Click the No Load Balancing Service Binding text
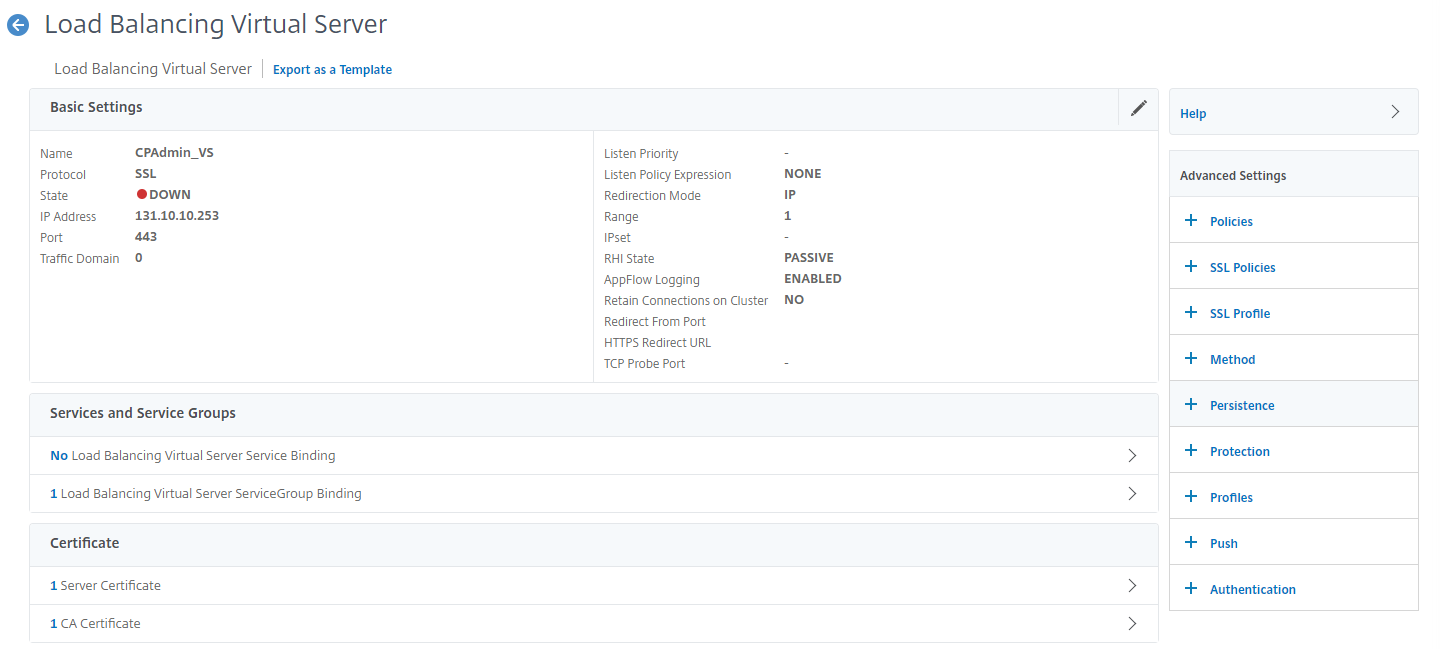Screen dimensions: 1440x649 pyautogui.click(x=192, y=456)
